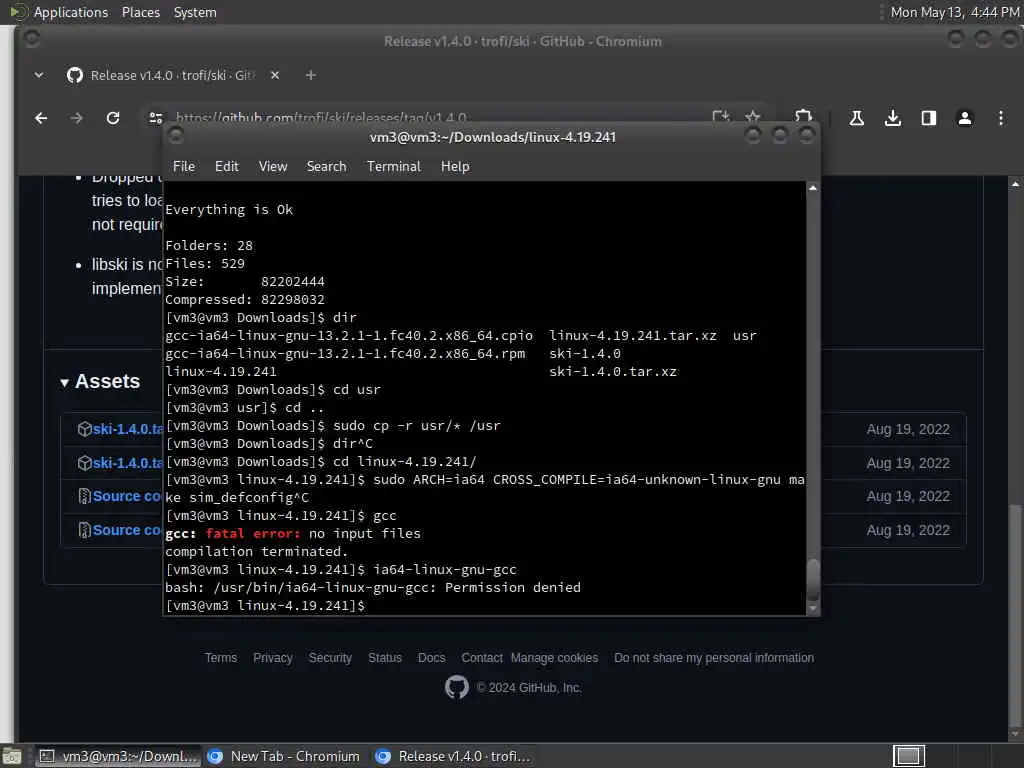Open a new Chromium tab

[x=311, y=75]
